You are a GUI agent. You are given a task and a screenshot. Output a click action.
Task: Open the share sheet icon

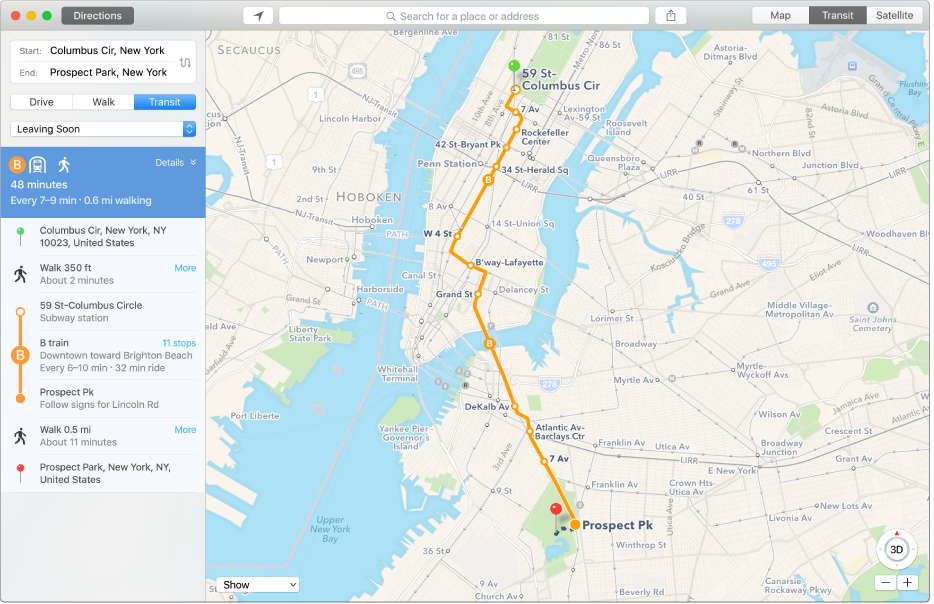pyautogui.click(x=671, y=16)
